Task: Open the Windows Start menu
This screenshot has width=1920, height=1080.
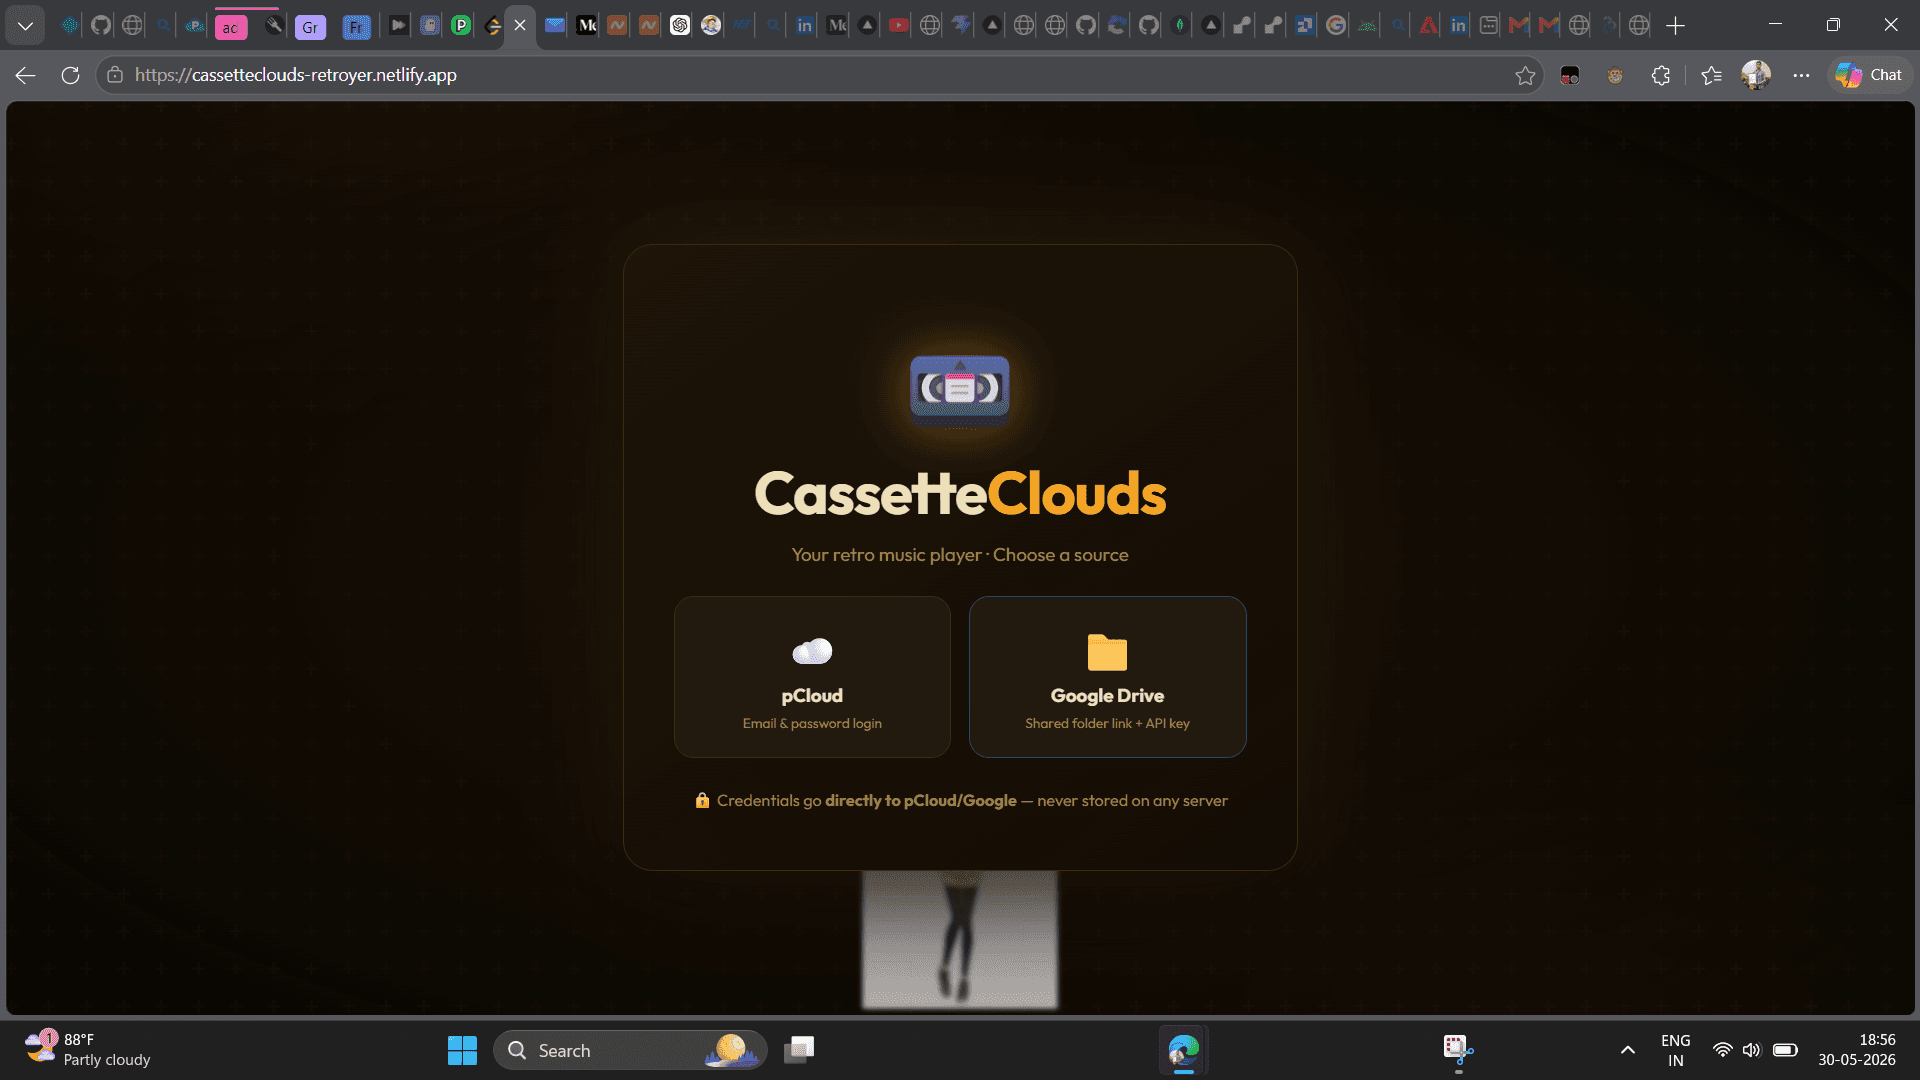Action: (462, 1050)
